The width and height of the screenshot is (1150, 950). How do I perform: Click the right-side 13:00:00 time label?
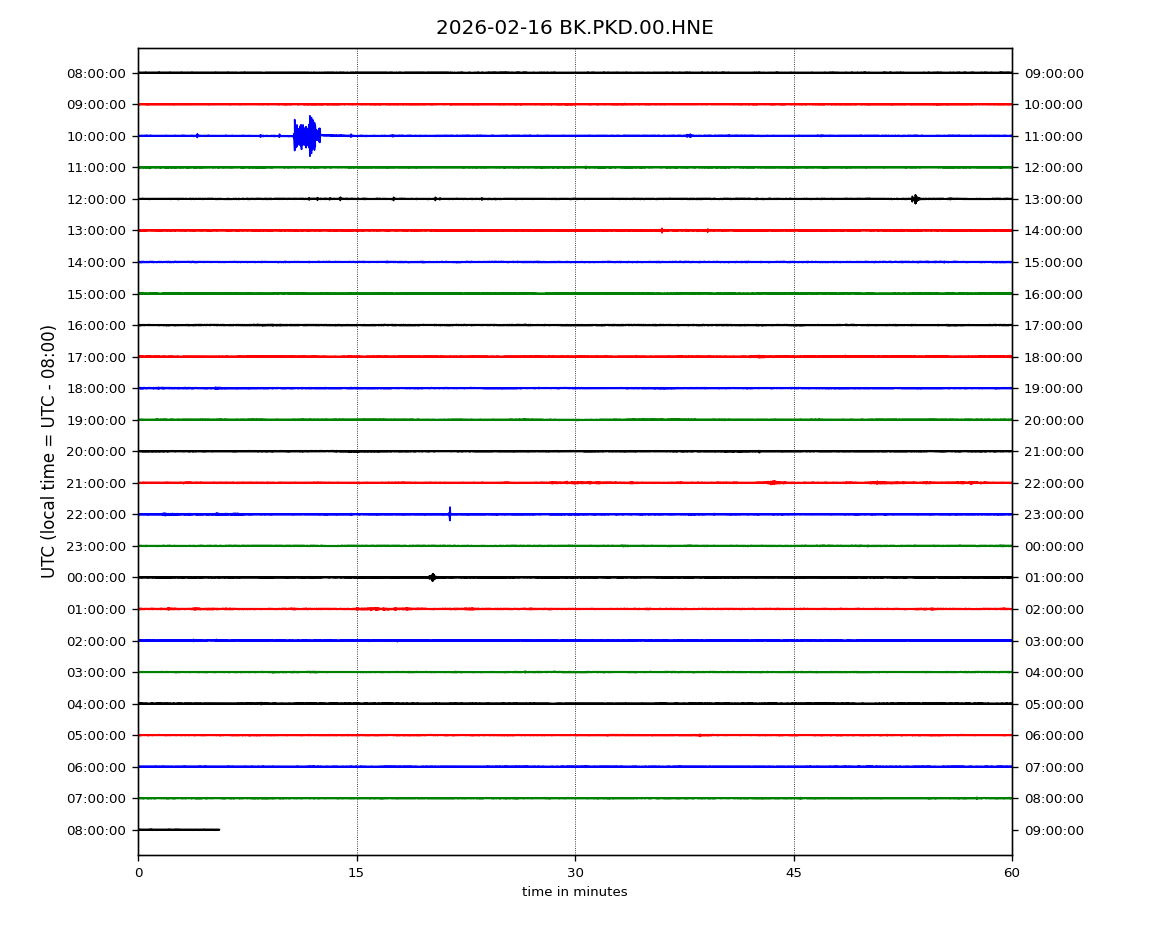pos(1054,199)
